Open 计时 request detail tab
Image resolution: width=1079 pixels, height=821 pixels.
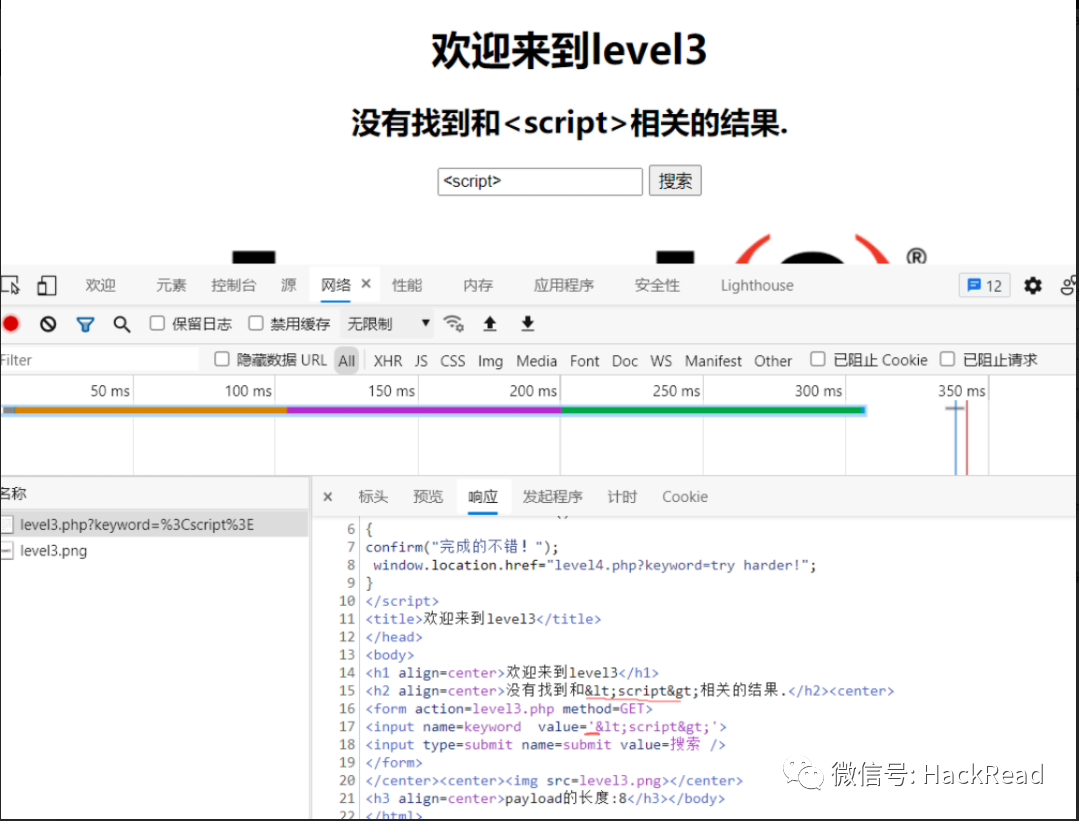[x=622, y=496]
